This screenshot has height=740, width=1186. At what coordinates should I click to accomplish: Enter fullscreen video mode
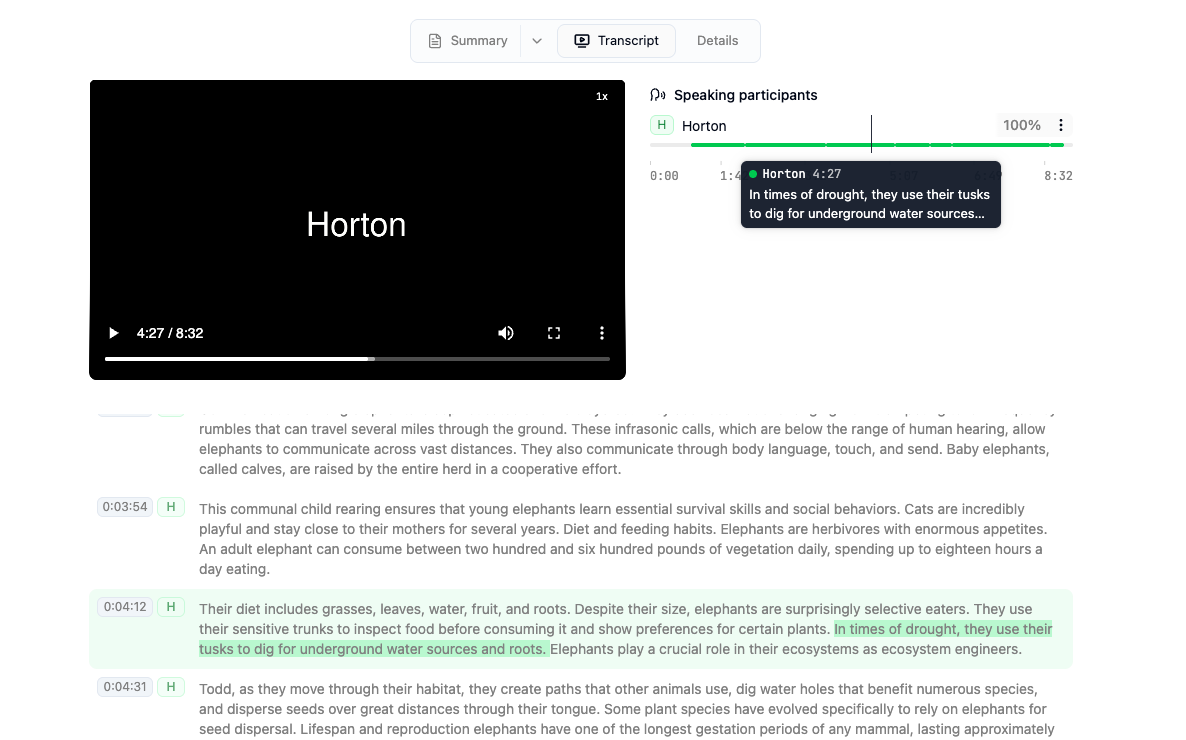[x=554, y=333]
